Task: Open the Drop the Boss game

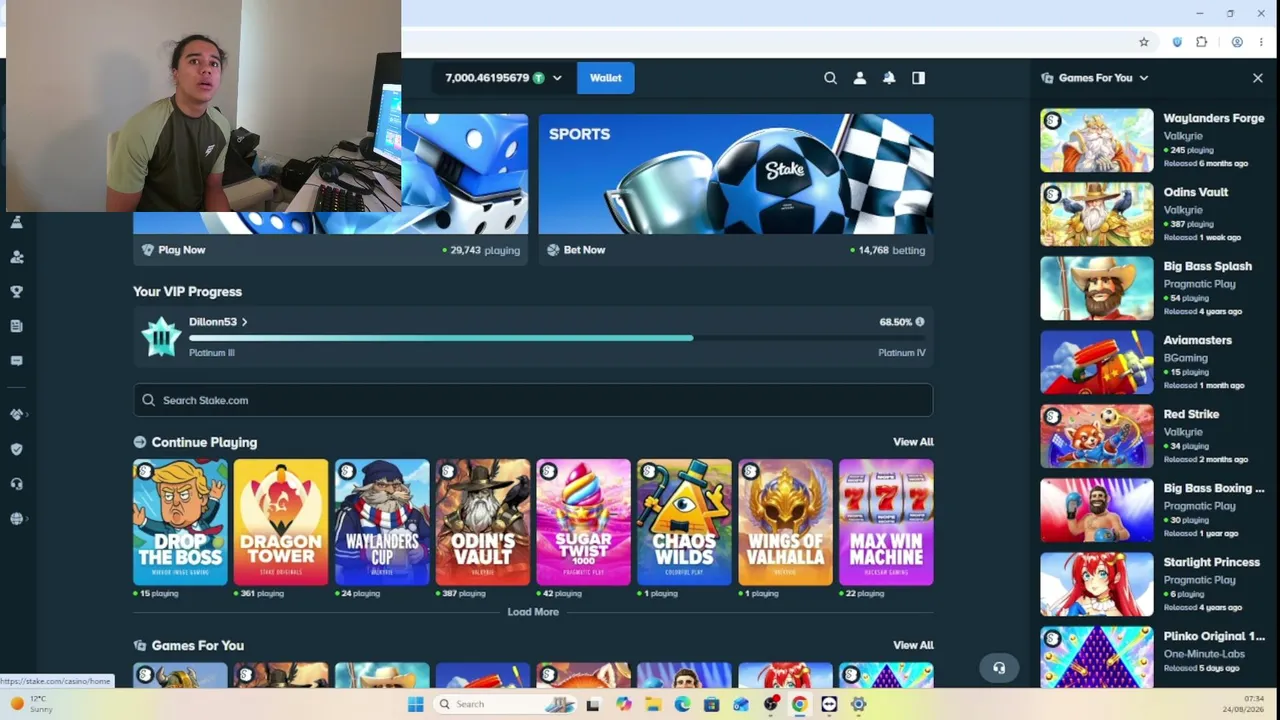Action: (180, 522)
